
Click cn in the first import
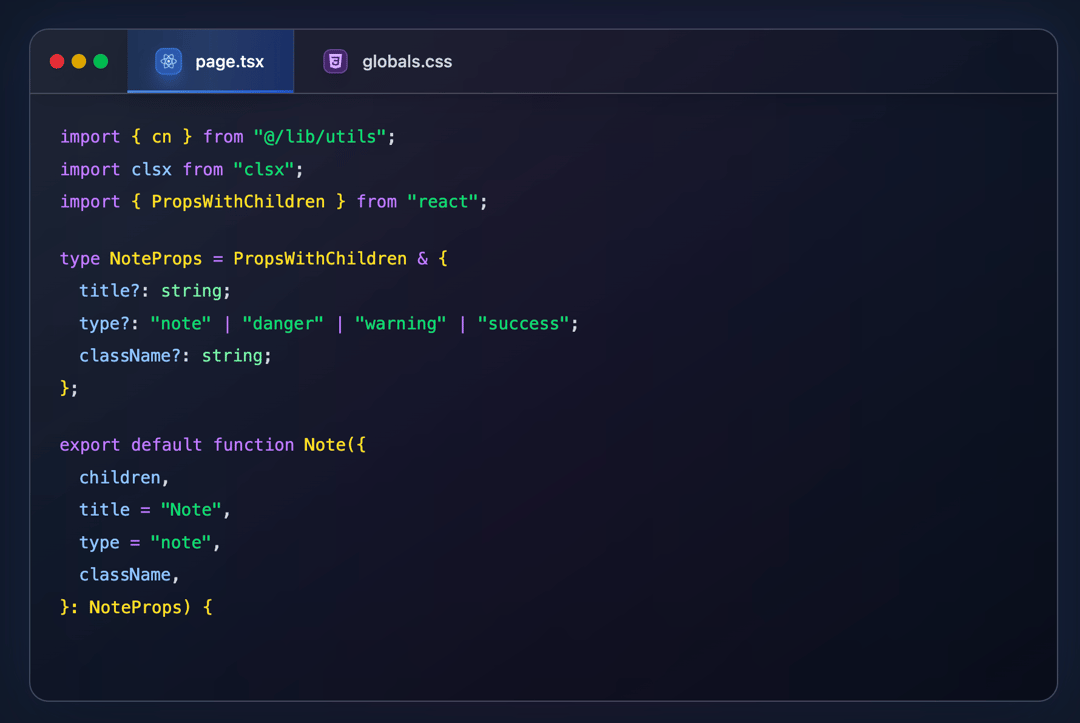pos(162,137)
